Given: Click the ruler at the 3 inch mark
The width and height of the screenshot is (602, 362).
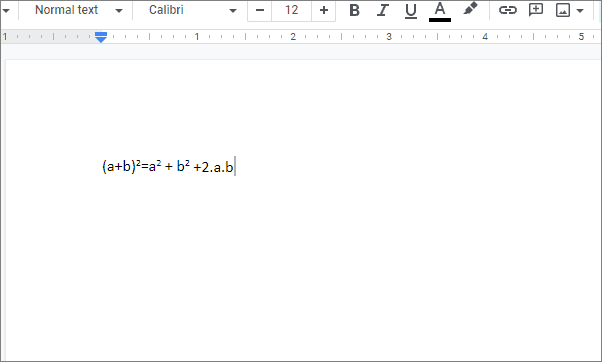Looking at the screenshot, I should pos(389,37).
